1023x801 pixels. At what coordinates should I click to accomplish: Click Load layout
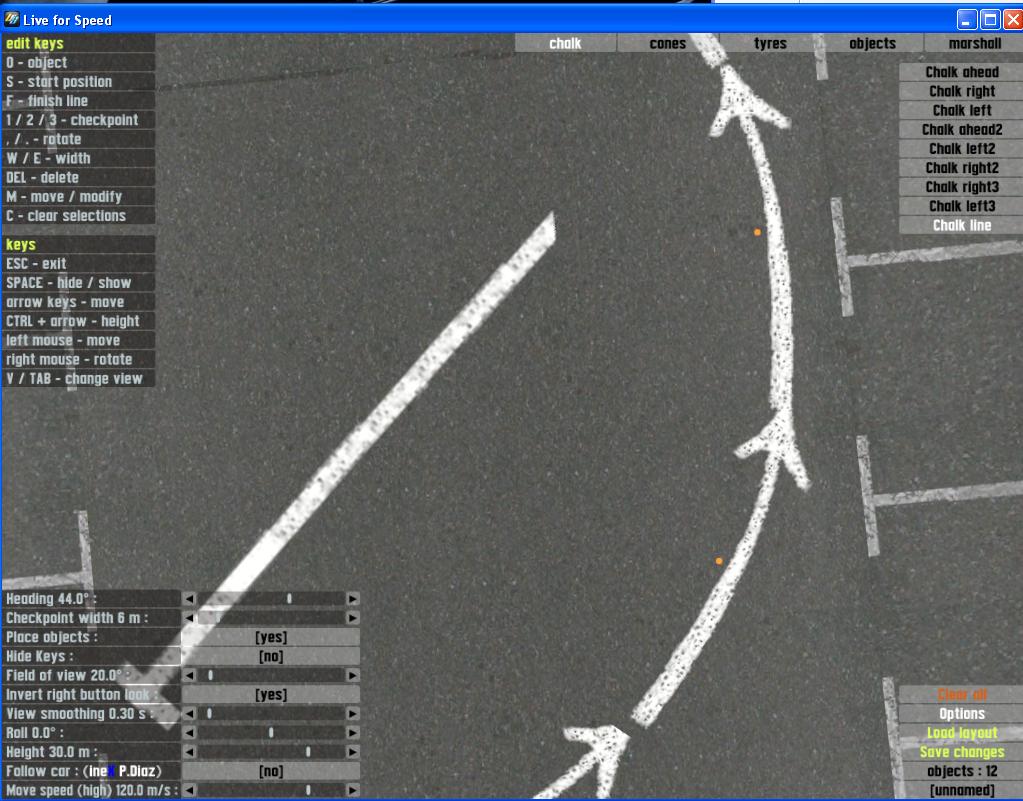click(x=962, y=733)
